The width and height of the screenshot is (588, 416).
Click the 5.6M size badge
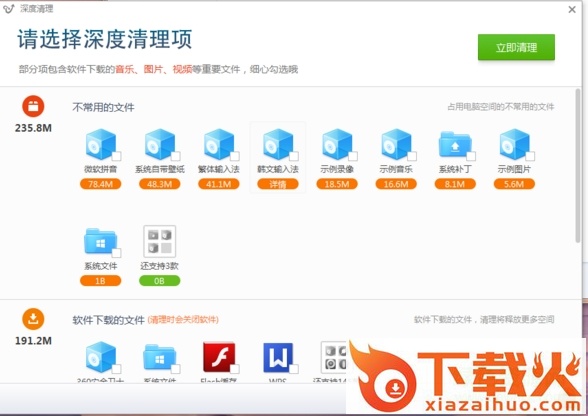tap(514, 184)
